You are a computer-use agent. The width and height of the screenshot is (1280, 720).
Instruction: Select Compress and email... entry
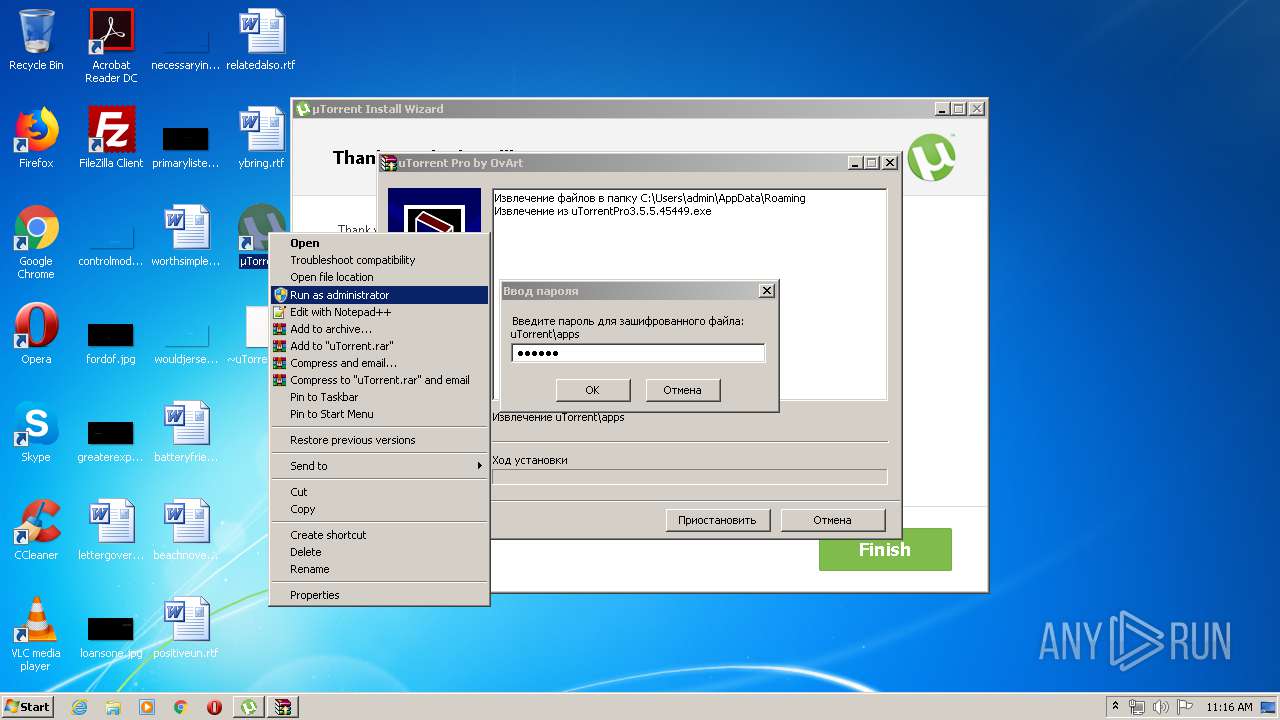point(379,363)
